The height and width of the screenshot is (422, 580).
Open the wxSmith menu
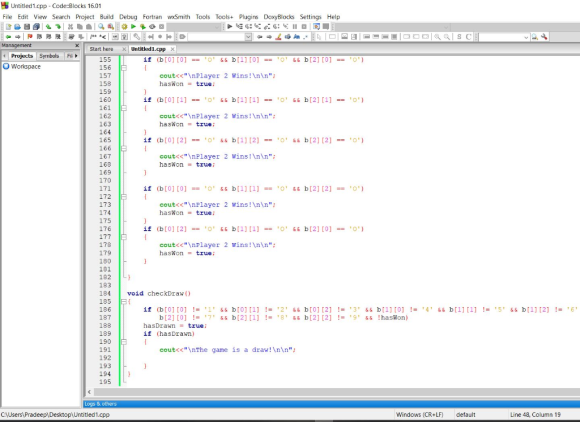[x=179, y=17]
